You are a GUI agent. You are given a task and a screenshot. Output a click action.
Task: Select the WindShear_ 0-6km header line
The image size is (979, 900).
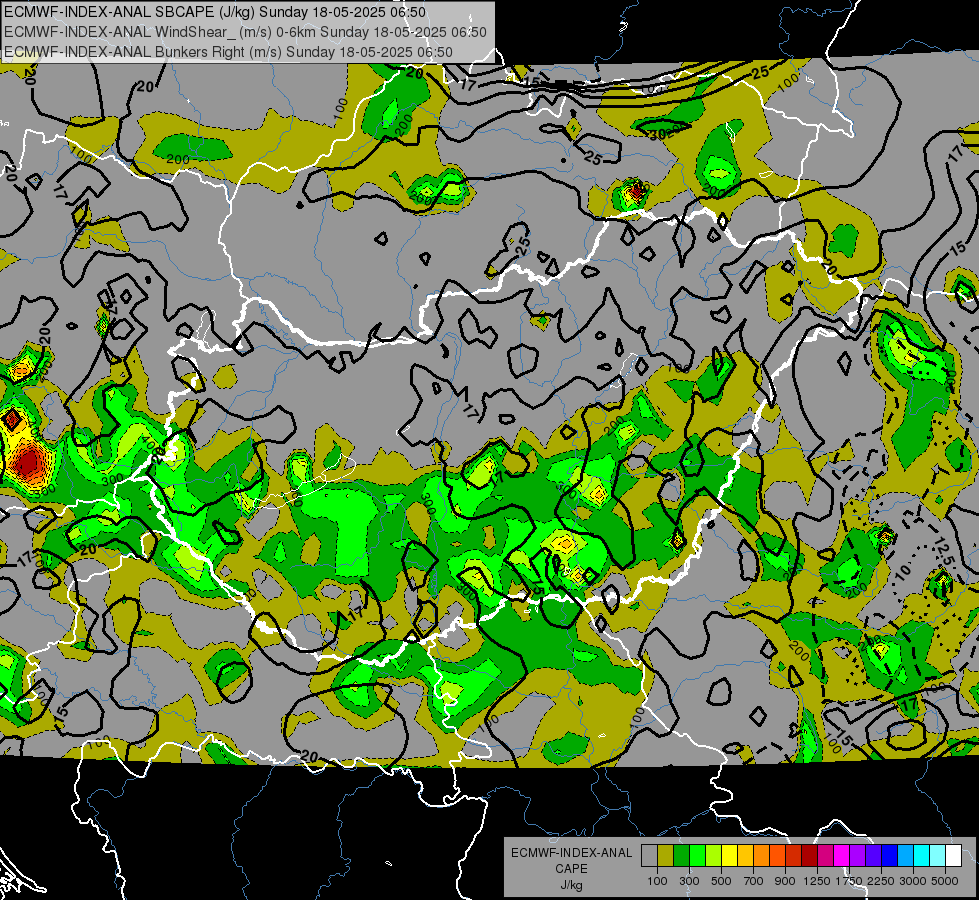click(x=245, y=32)
